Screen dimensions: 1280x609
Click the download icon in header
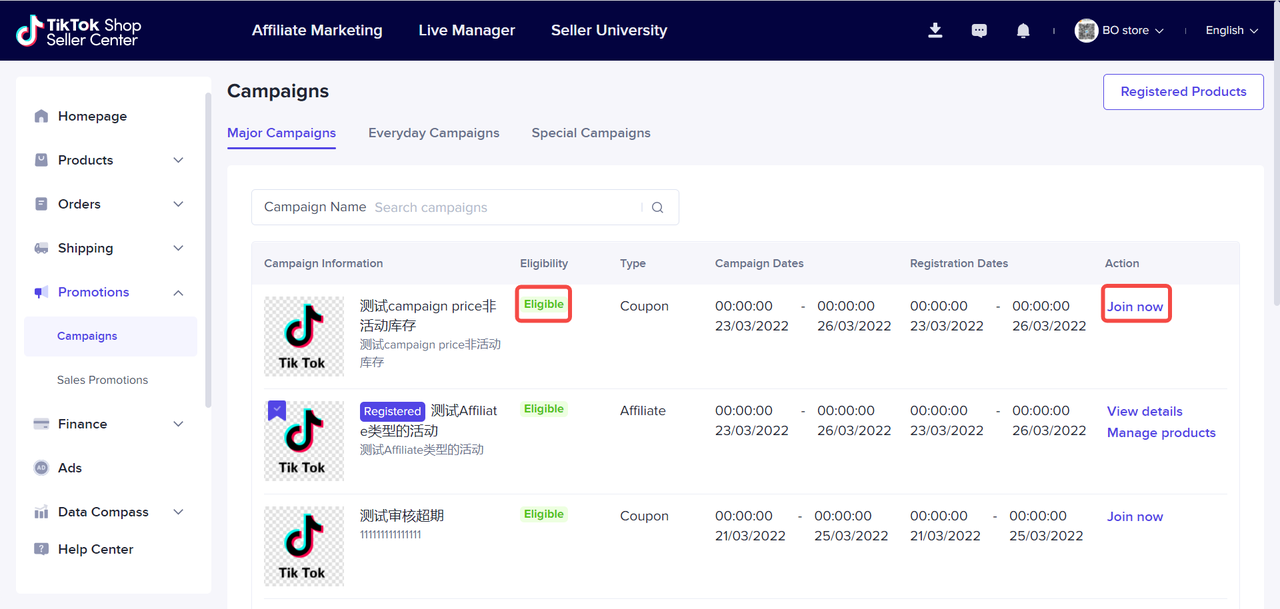click(x=935, y=31)
